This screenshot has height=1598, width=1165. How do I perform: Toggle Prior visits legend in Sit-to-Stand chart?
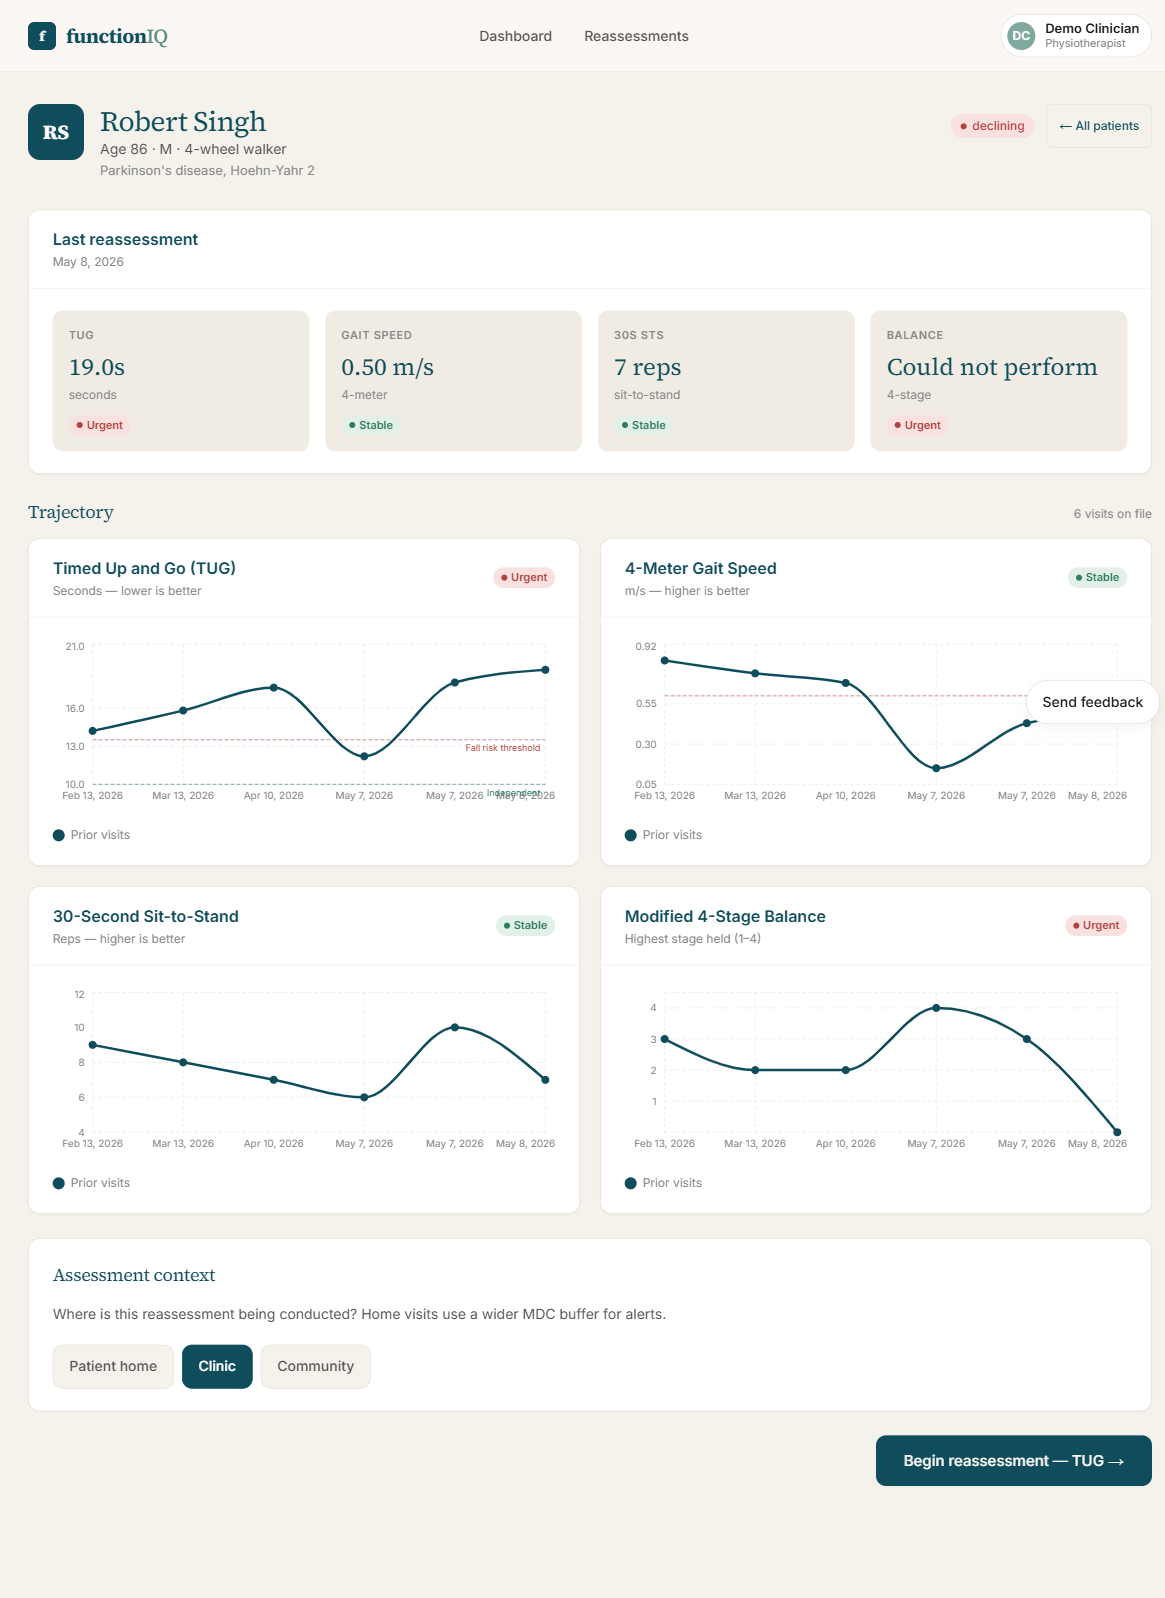click(91, 1183)
